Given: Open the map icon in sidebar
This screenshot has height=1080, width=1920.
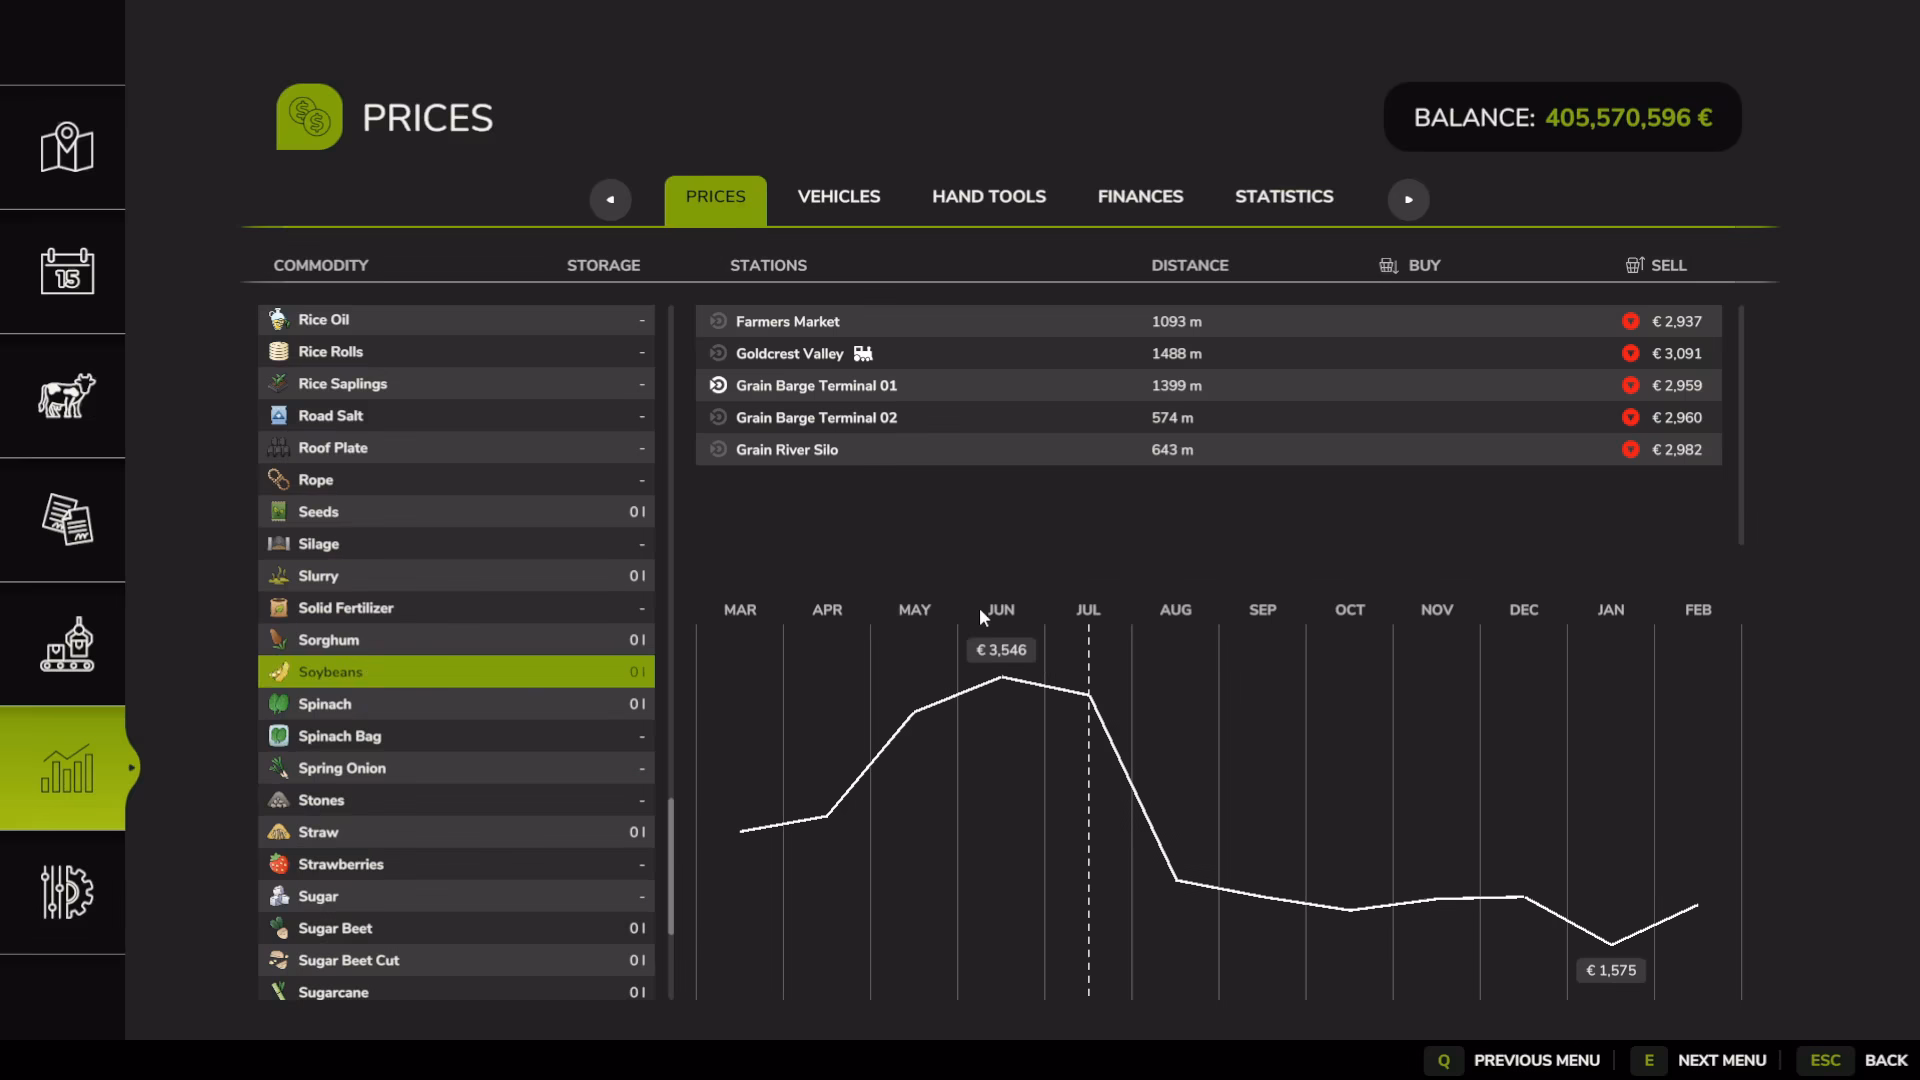Looking at the screenshot, I should coord(67,148).
